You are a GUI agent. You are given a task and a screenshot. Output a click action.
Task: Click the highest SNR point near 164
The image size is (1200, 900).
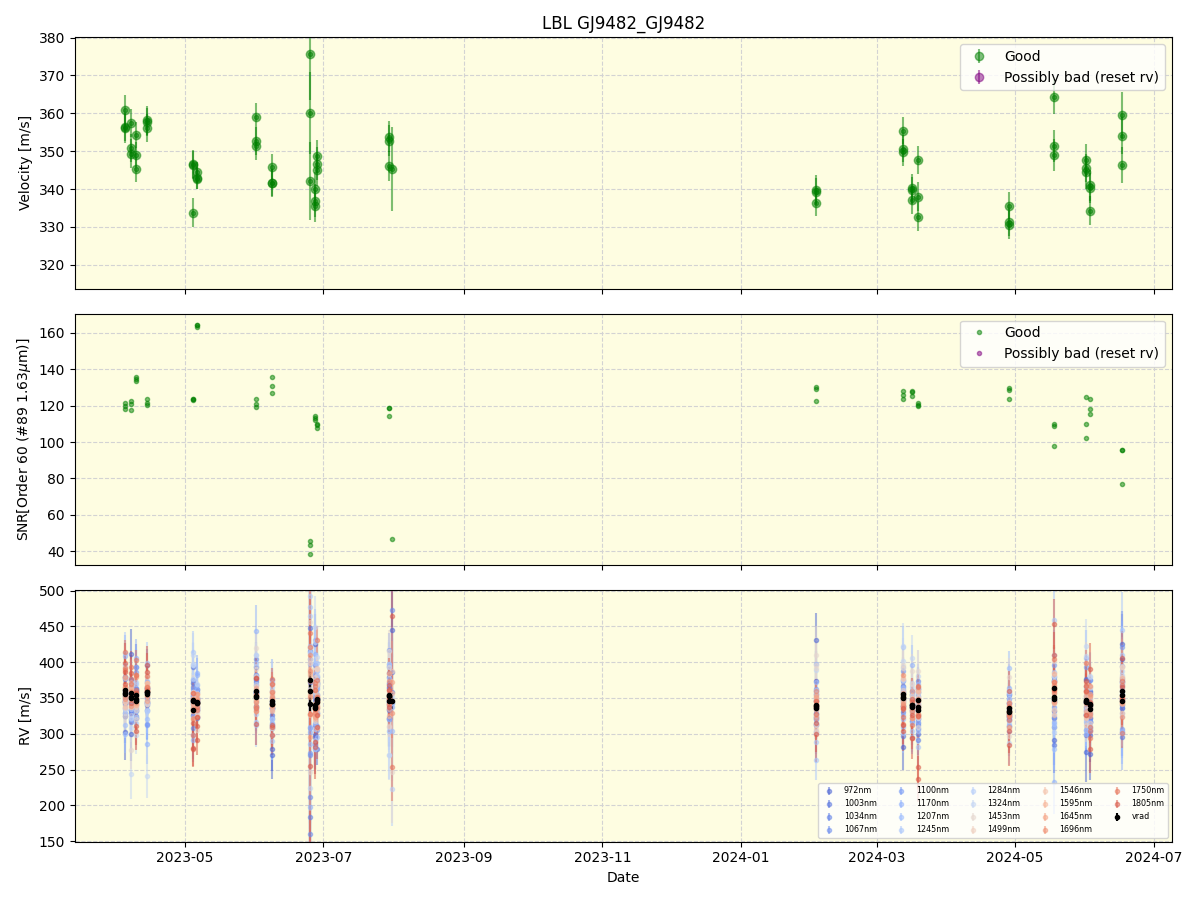(x=197, y=325)
